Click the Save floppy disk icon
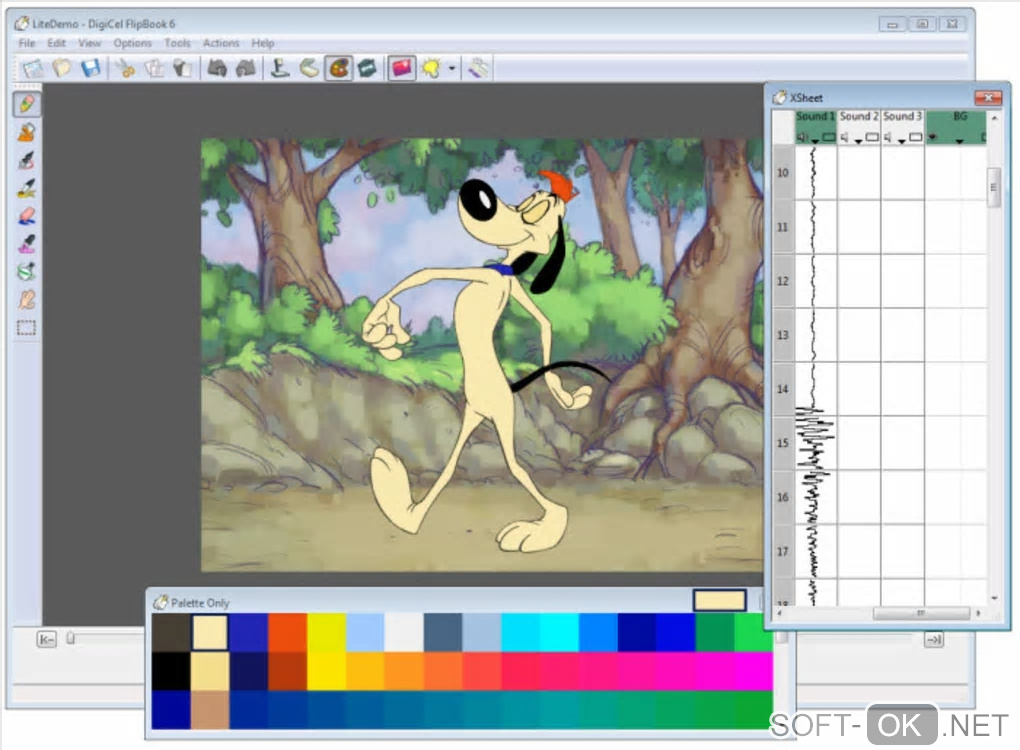The image size is (1020, 750). tap(90, 68)
